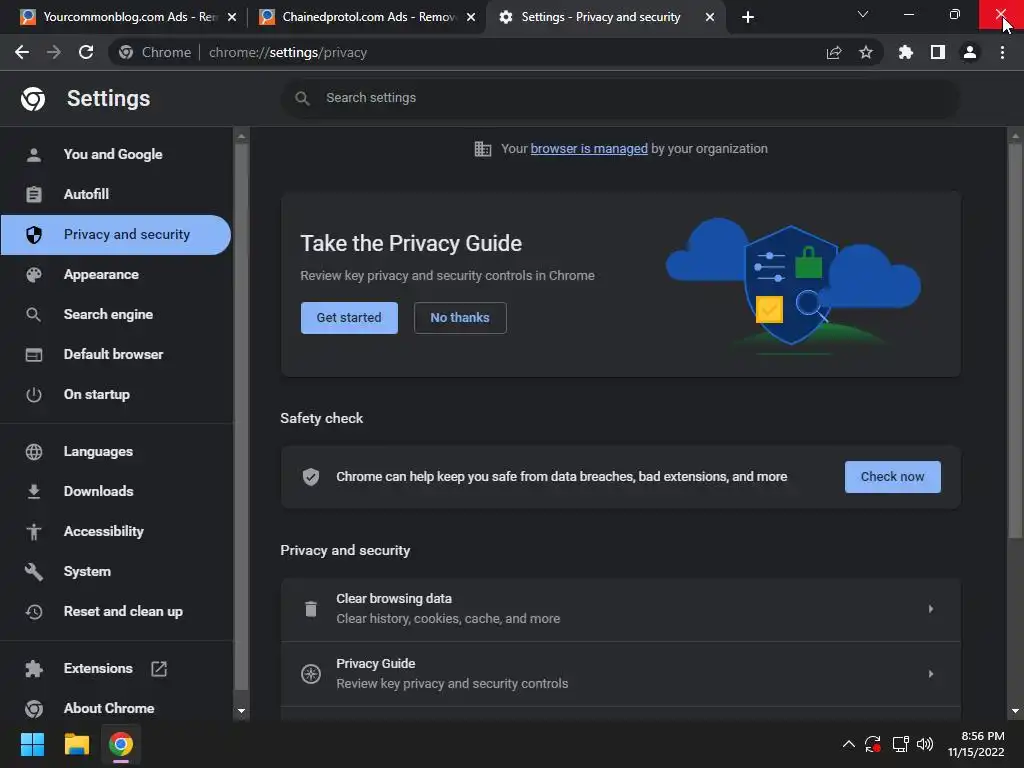Click the Reset and clean up icon
This screenshot has width=1024, height=768.
click(33, 612)
